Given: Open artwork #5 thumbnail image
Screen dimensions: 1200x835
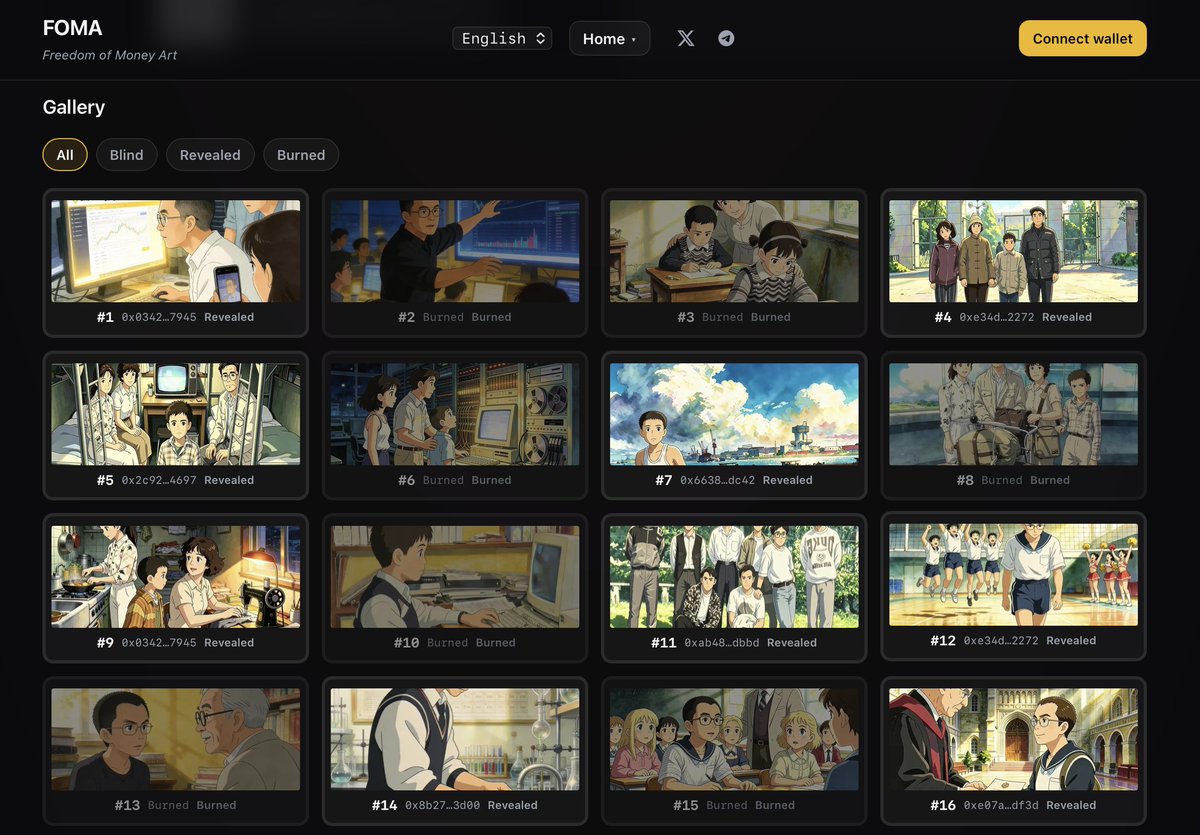Looking at the screenshot, I should pos(176,414).
